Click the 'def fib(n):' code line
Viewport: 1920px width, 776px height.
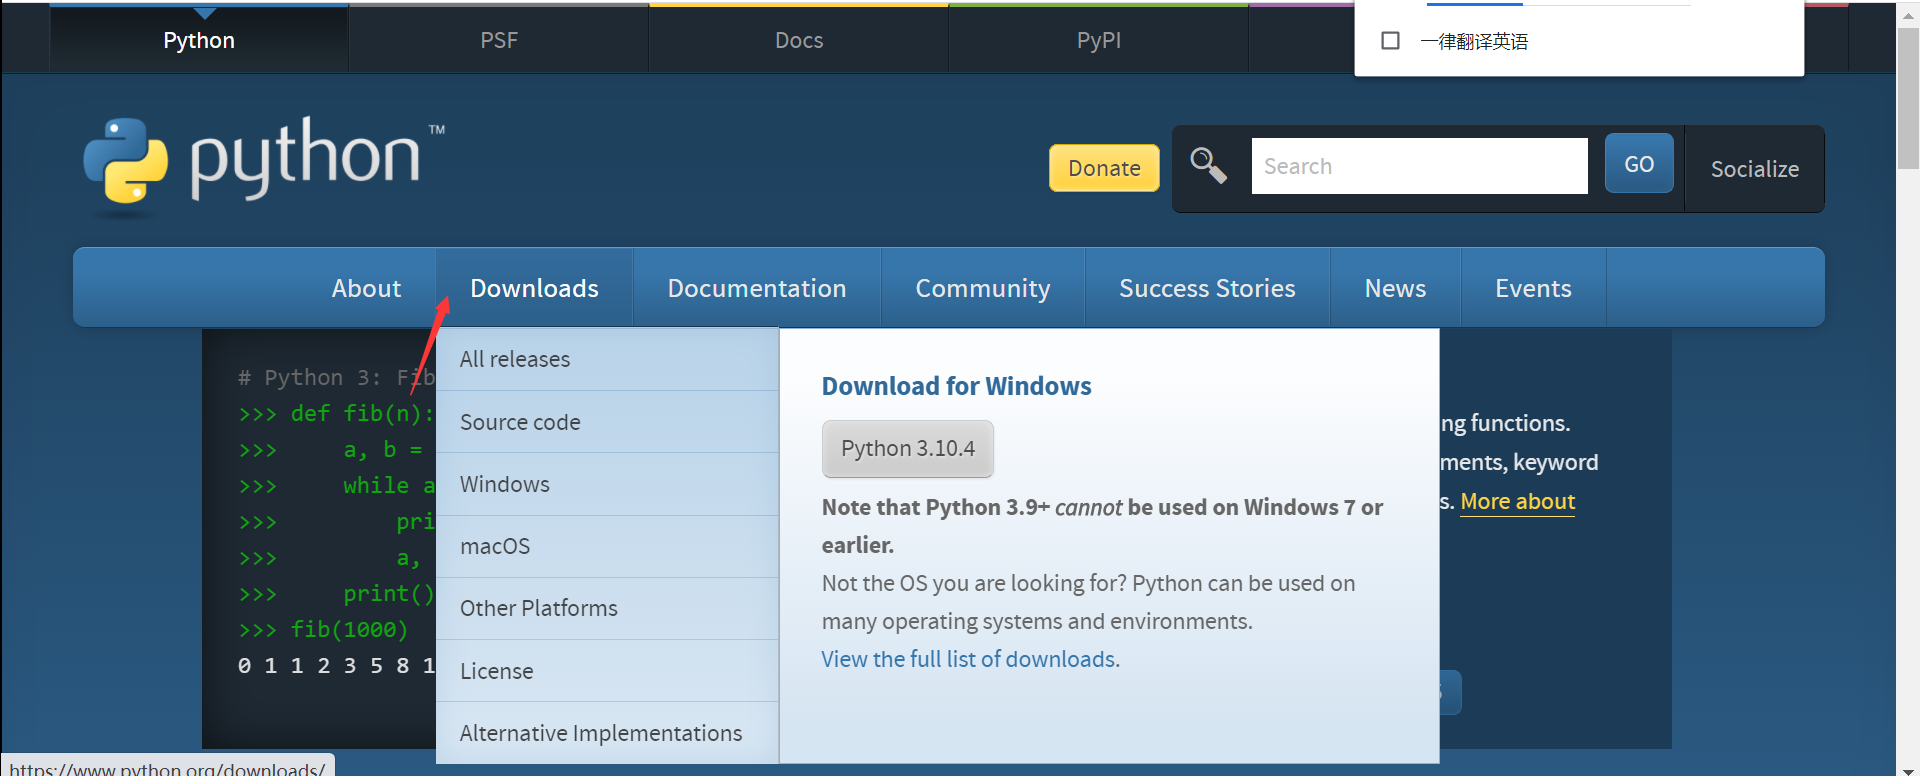(336, 413)
